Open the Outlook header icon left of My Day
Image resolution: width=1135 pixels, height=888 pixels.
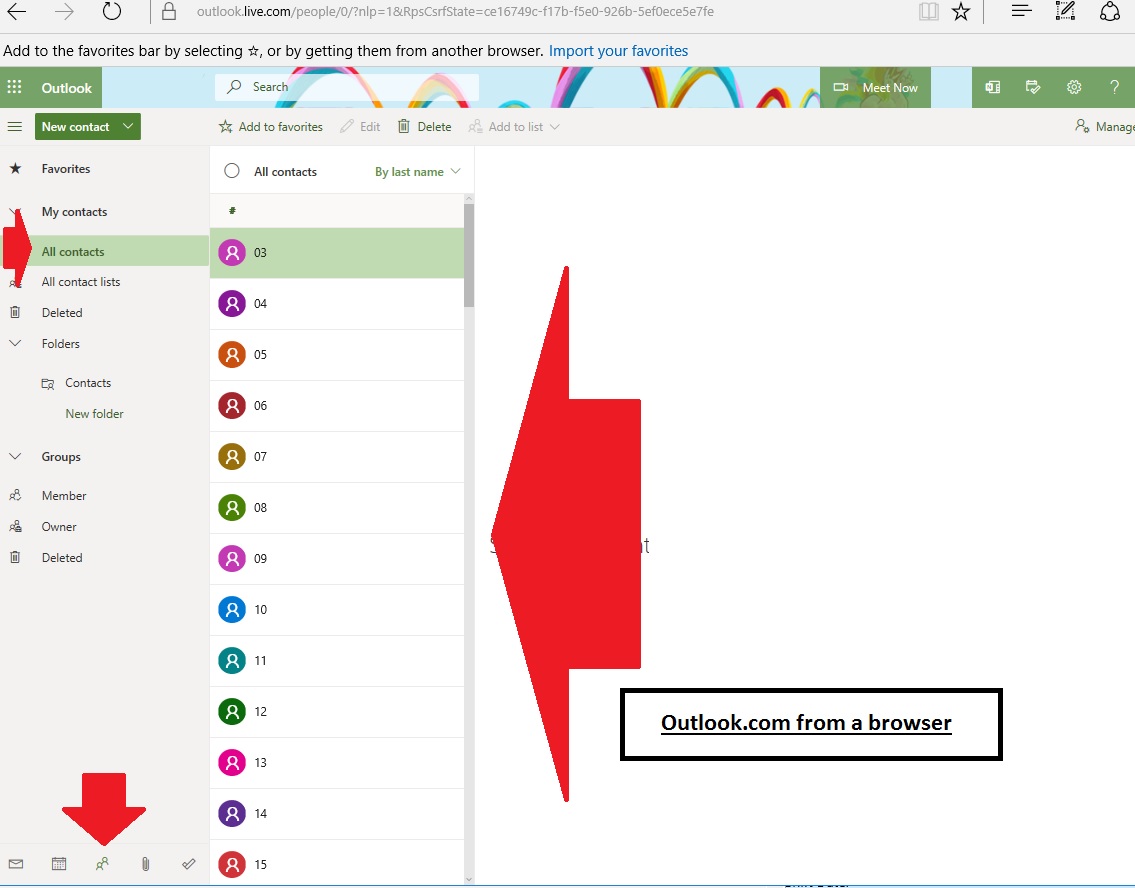993,88
